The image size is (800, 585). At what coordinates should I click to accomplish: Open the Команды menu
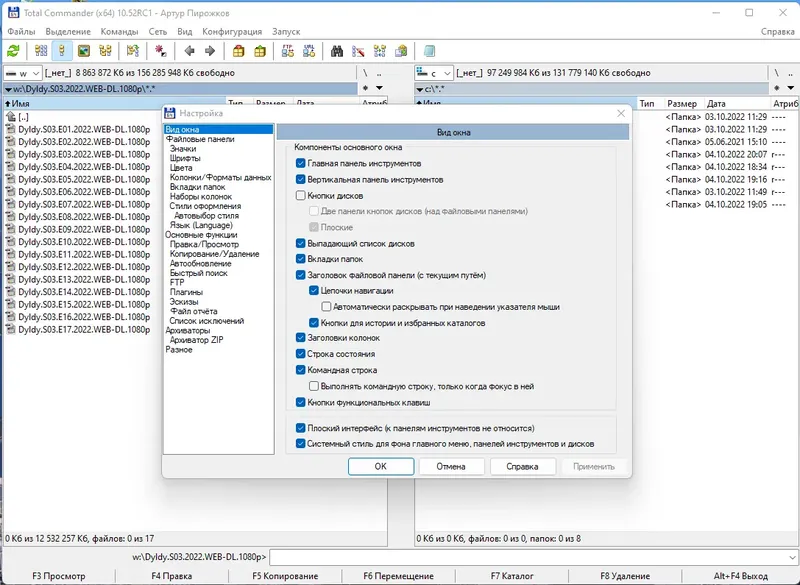tap(119, 32)
